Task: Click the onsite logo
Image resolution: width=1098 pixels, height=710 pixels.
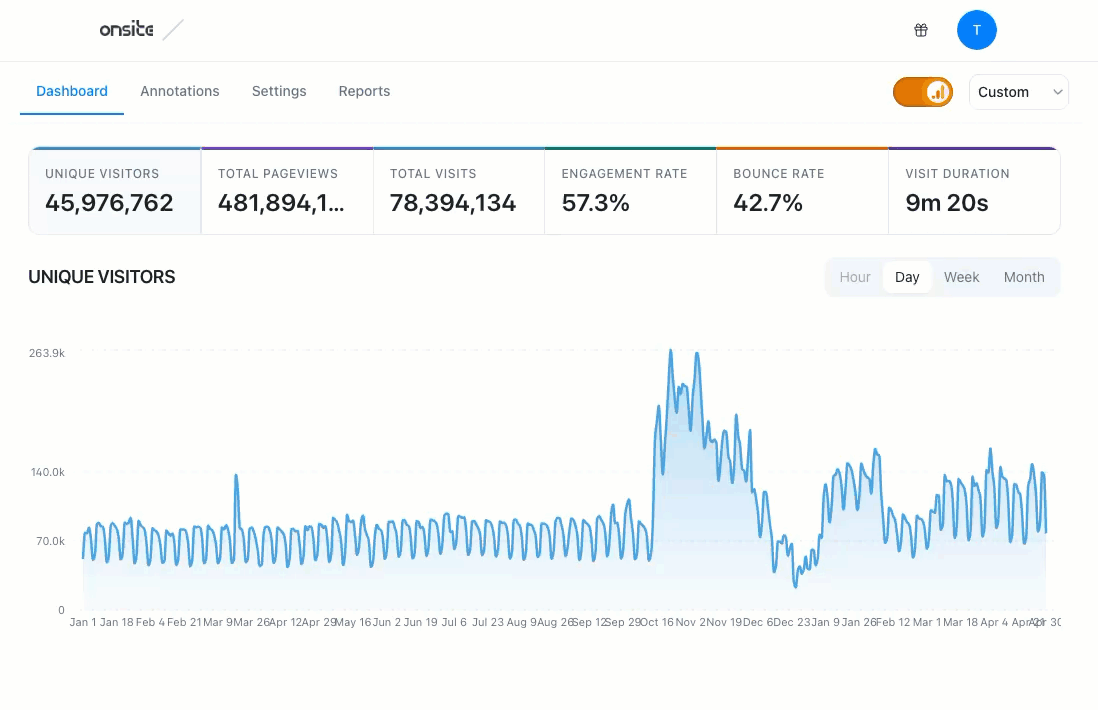Action: [126, 30]
